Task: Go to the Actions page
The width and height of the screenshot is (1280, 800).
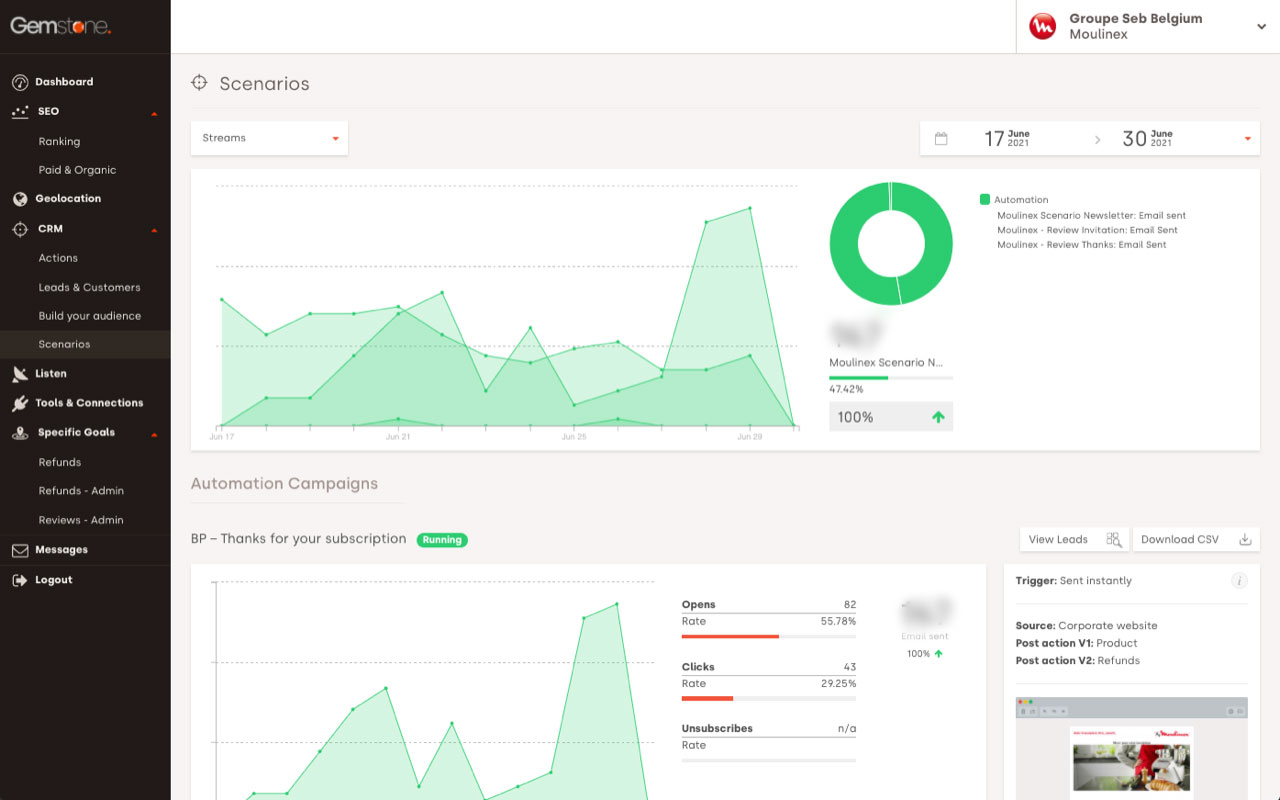Action: coord(58,258)
